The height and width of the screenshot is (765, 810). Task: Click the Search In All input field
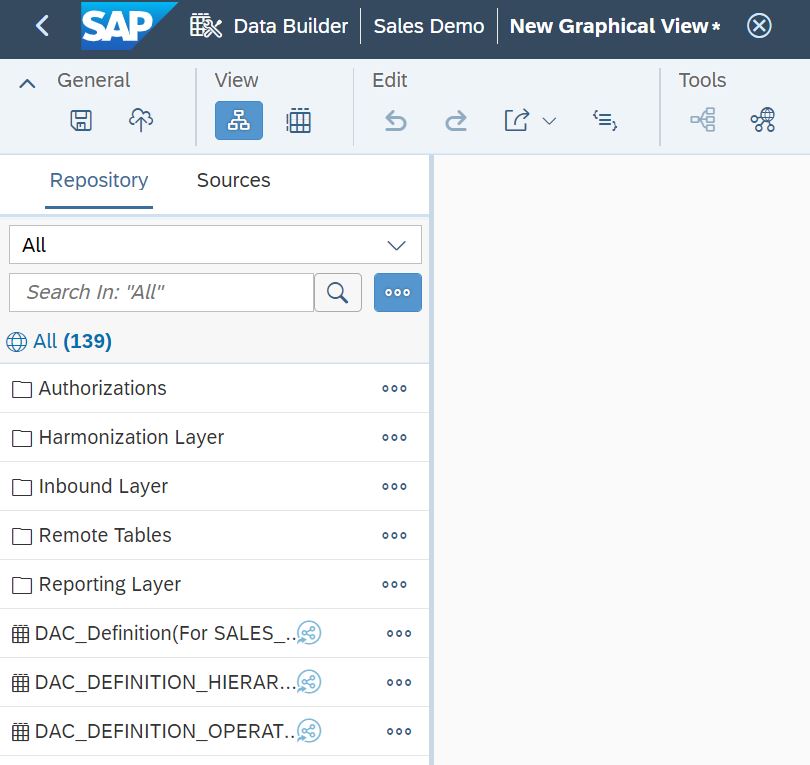pyautogui.click(x=161, y=292)
